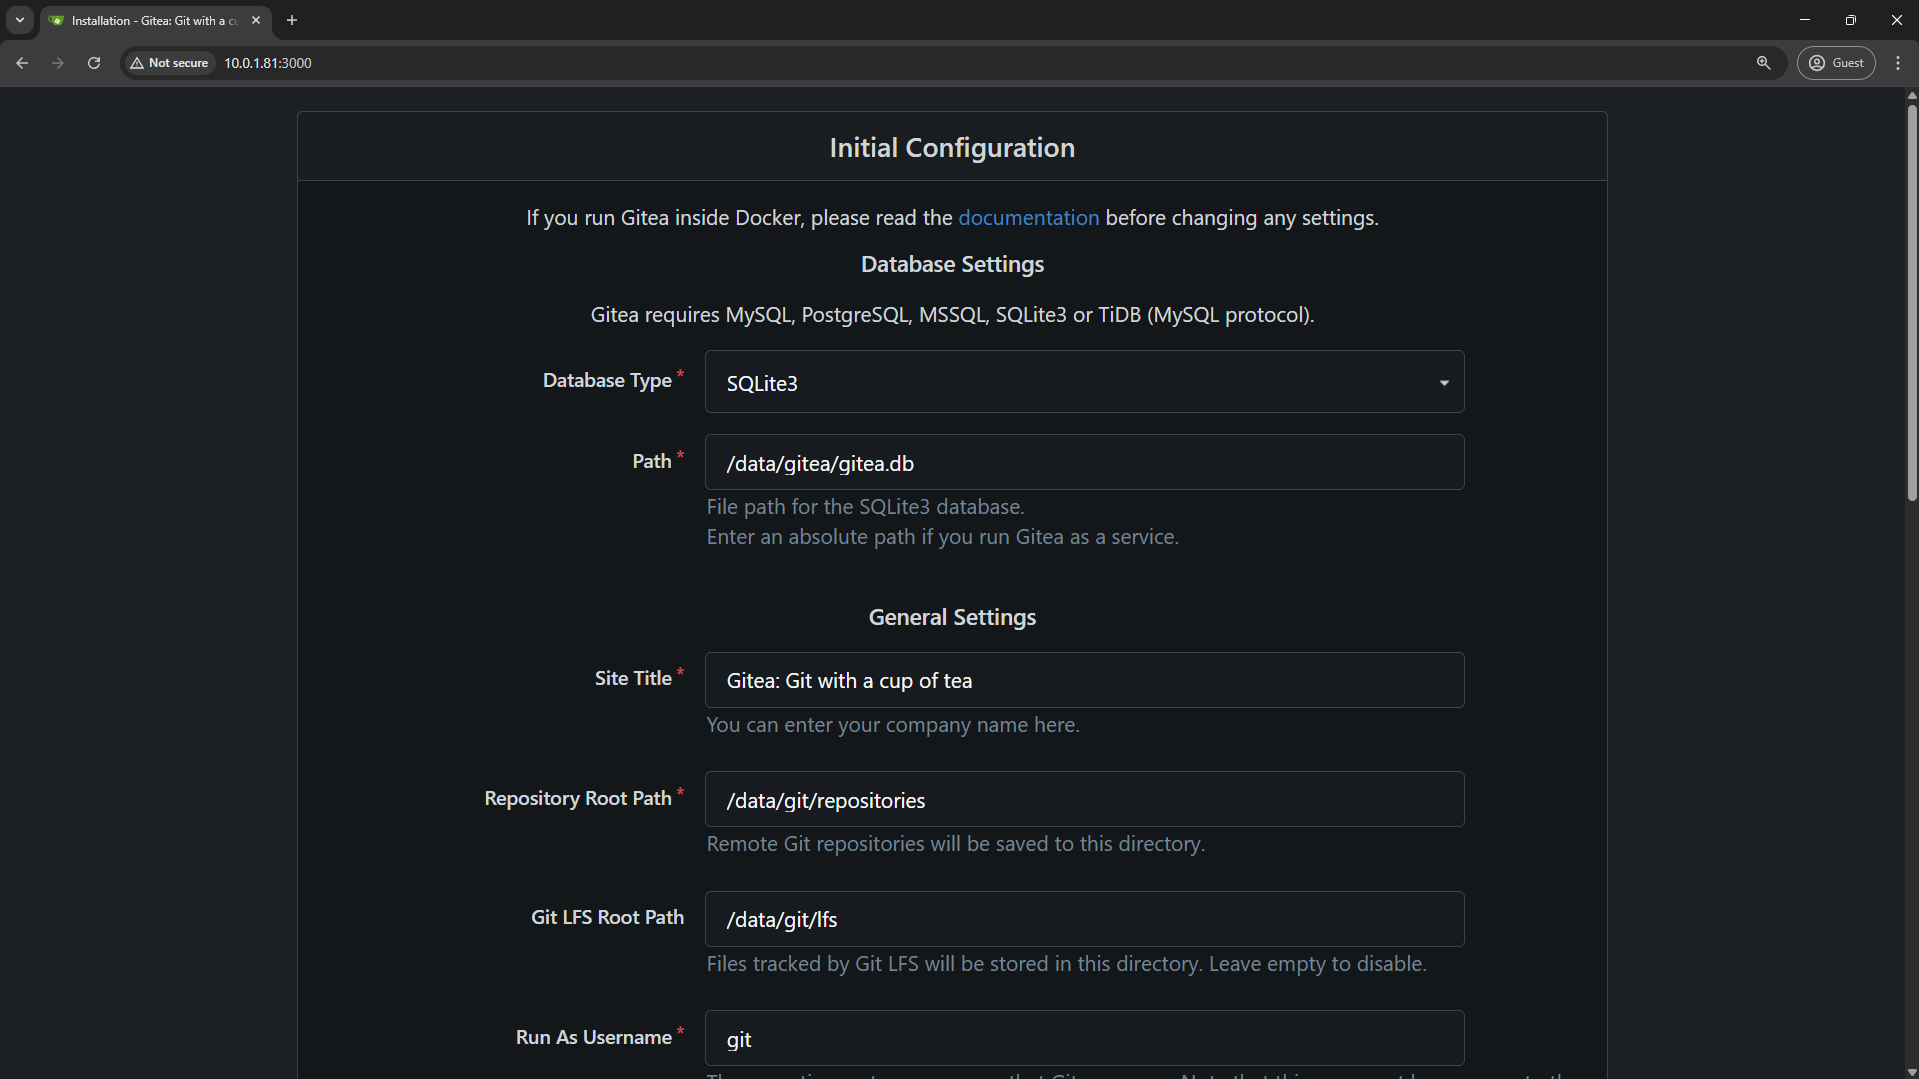Click the Git LFS Root Path field

(1084, 919)
